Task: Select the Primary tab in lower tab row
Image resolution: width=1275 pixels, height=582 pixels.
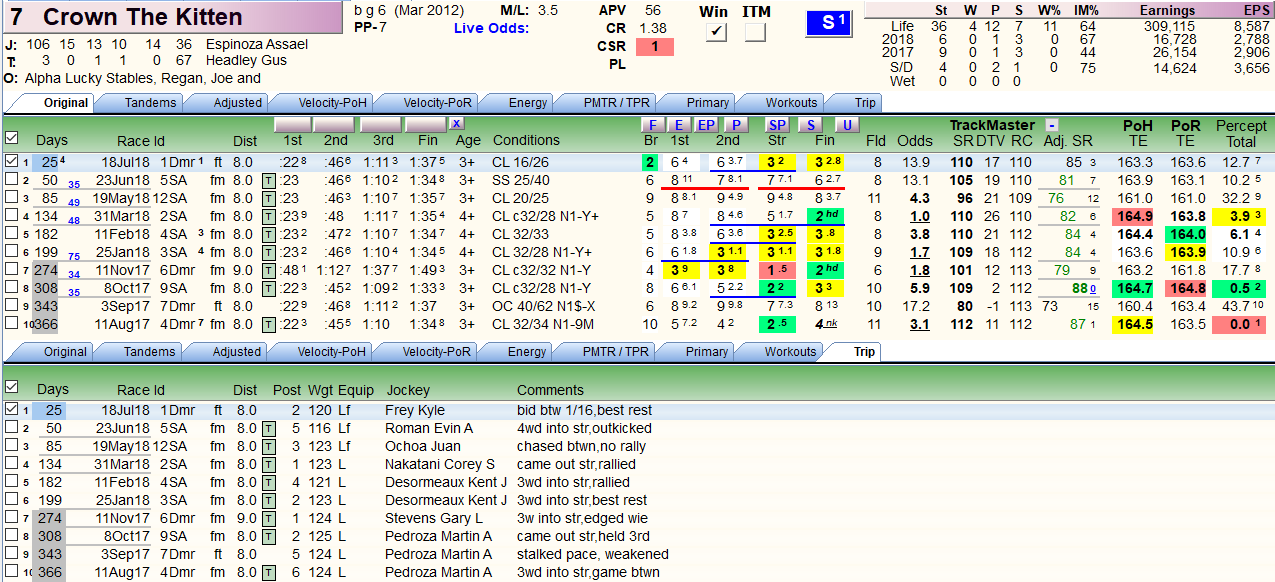Action: point(707,352)
